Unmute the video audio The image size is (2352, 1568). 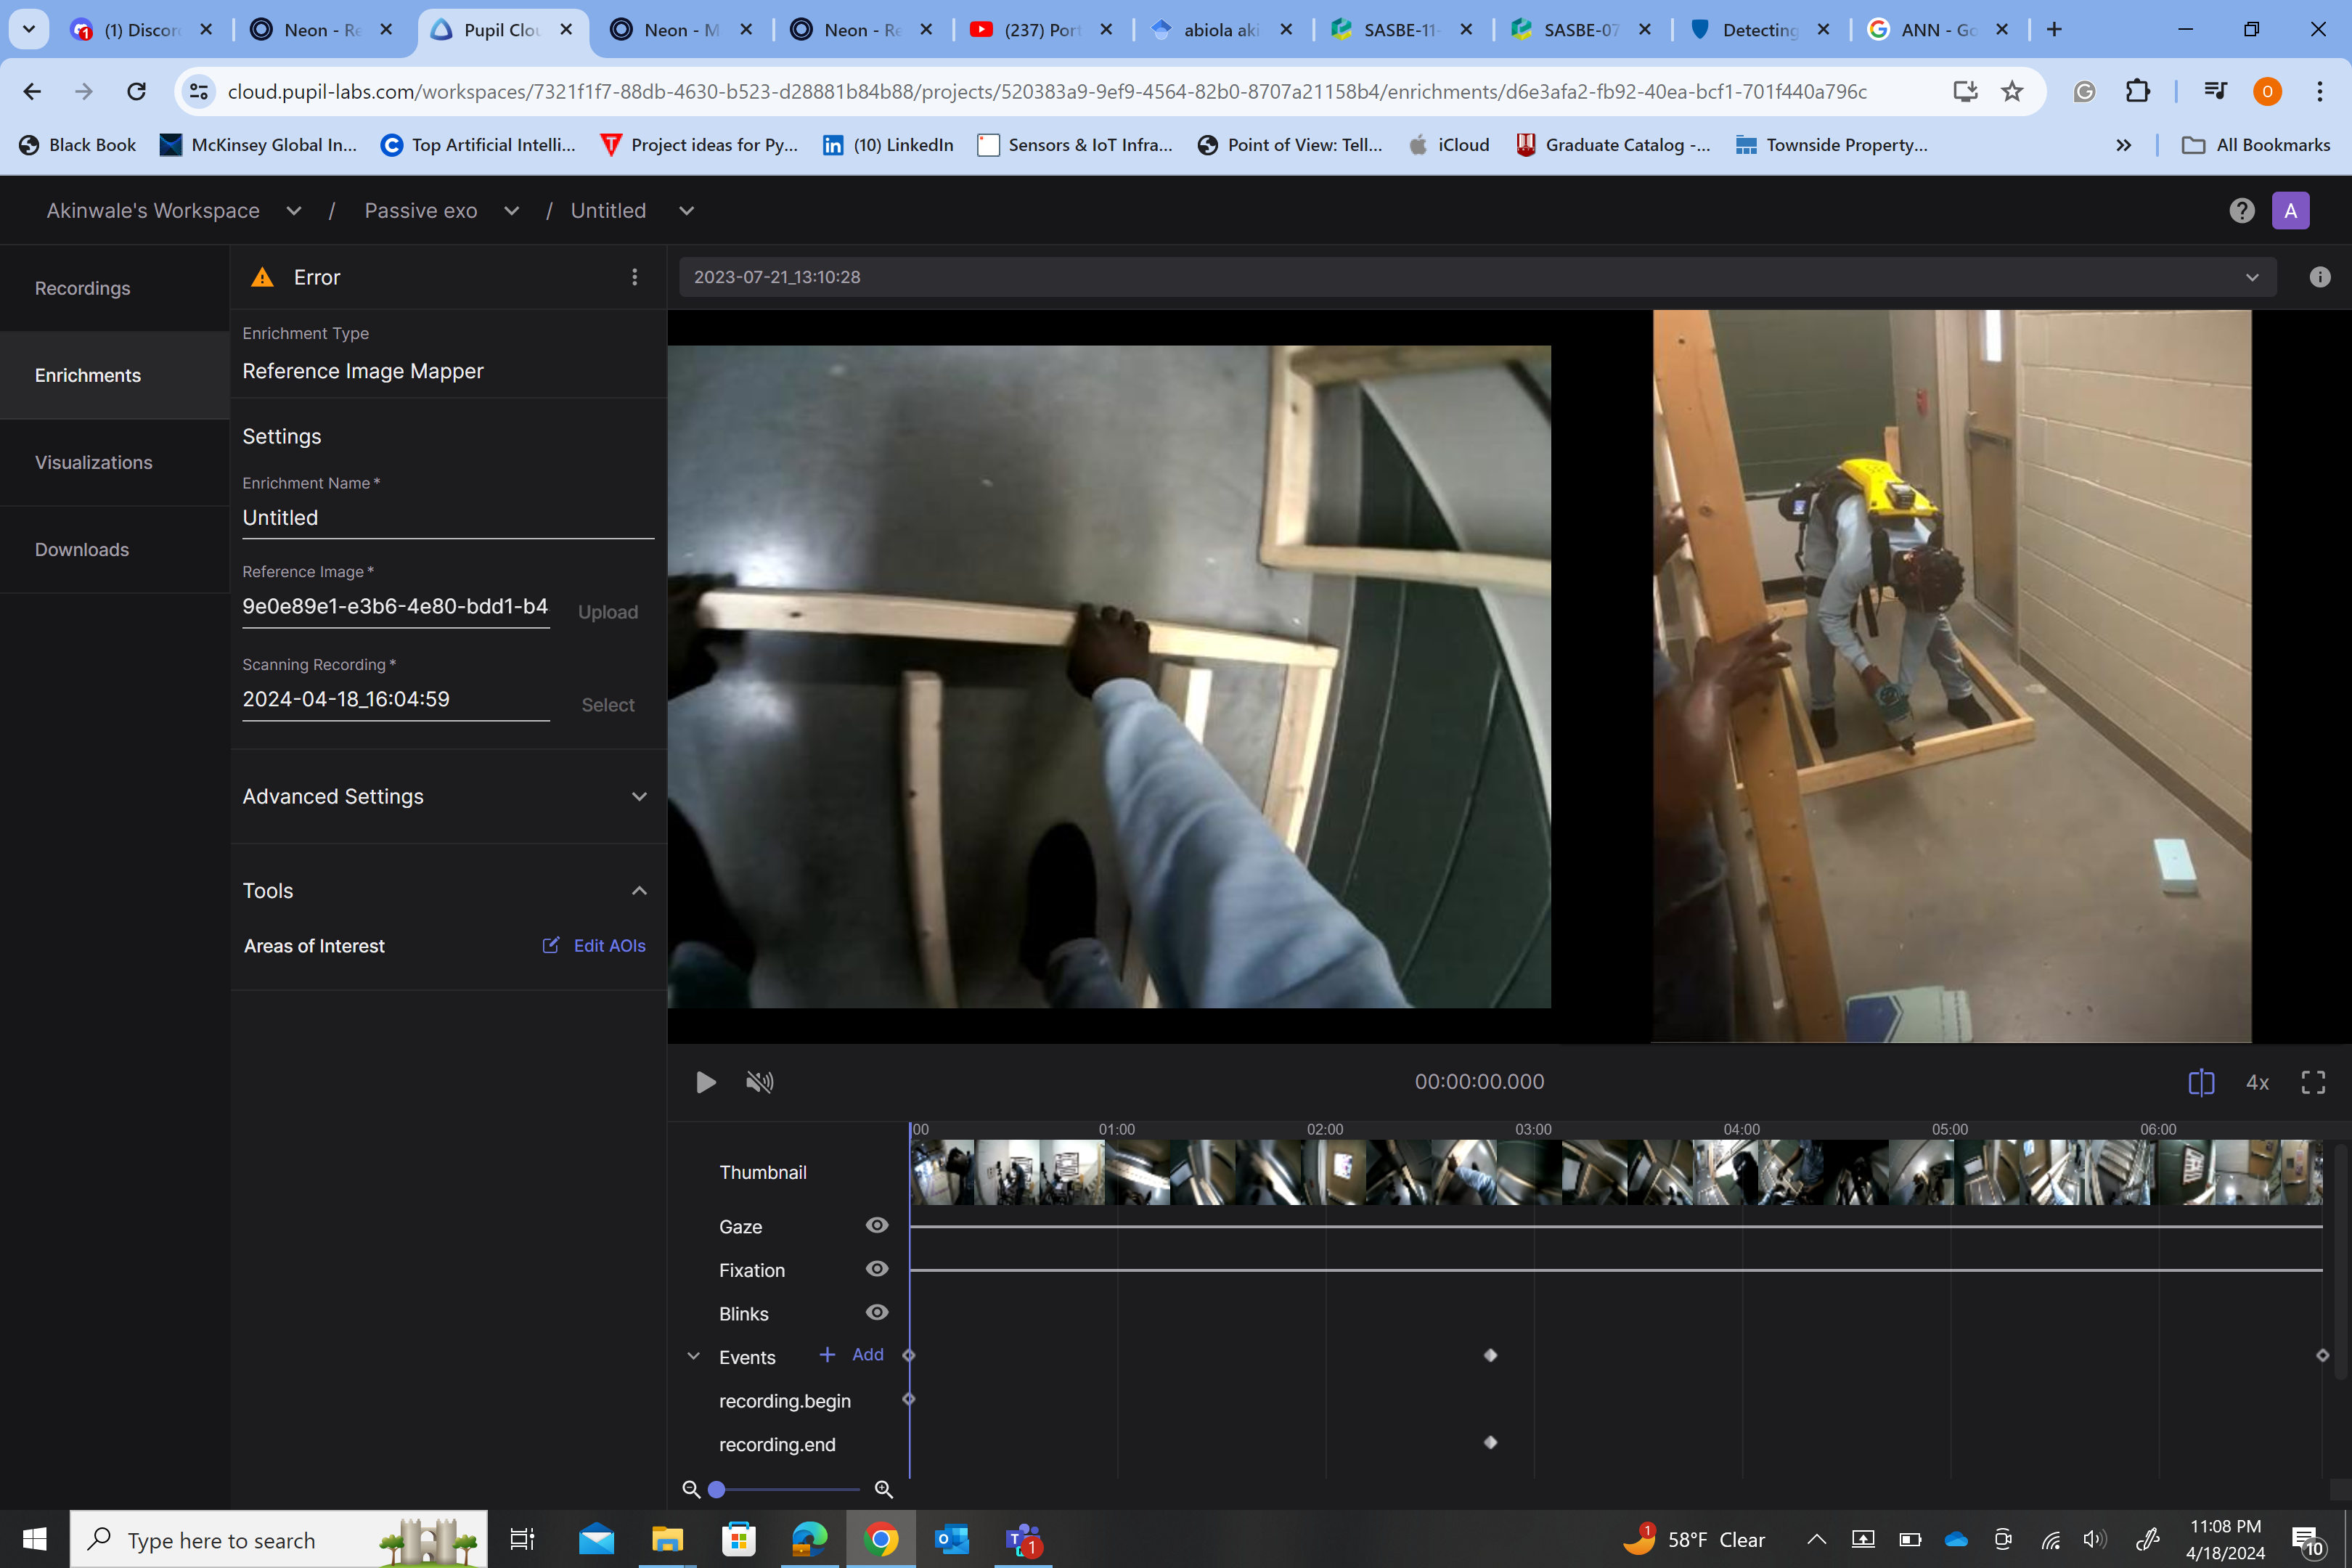coord(759,1082)
